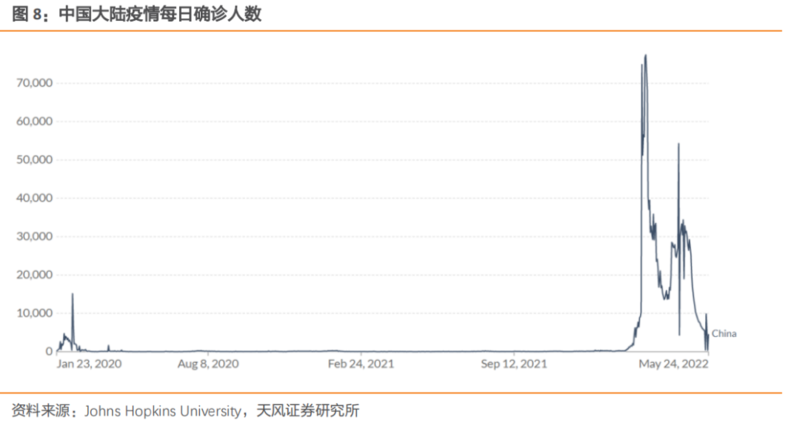Click the China series label
This screenshot has height=426, width=800.
pyautogui.click(x=723, y=334)
